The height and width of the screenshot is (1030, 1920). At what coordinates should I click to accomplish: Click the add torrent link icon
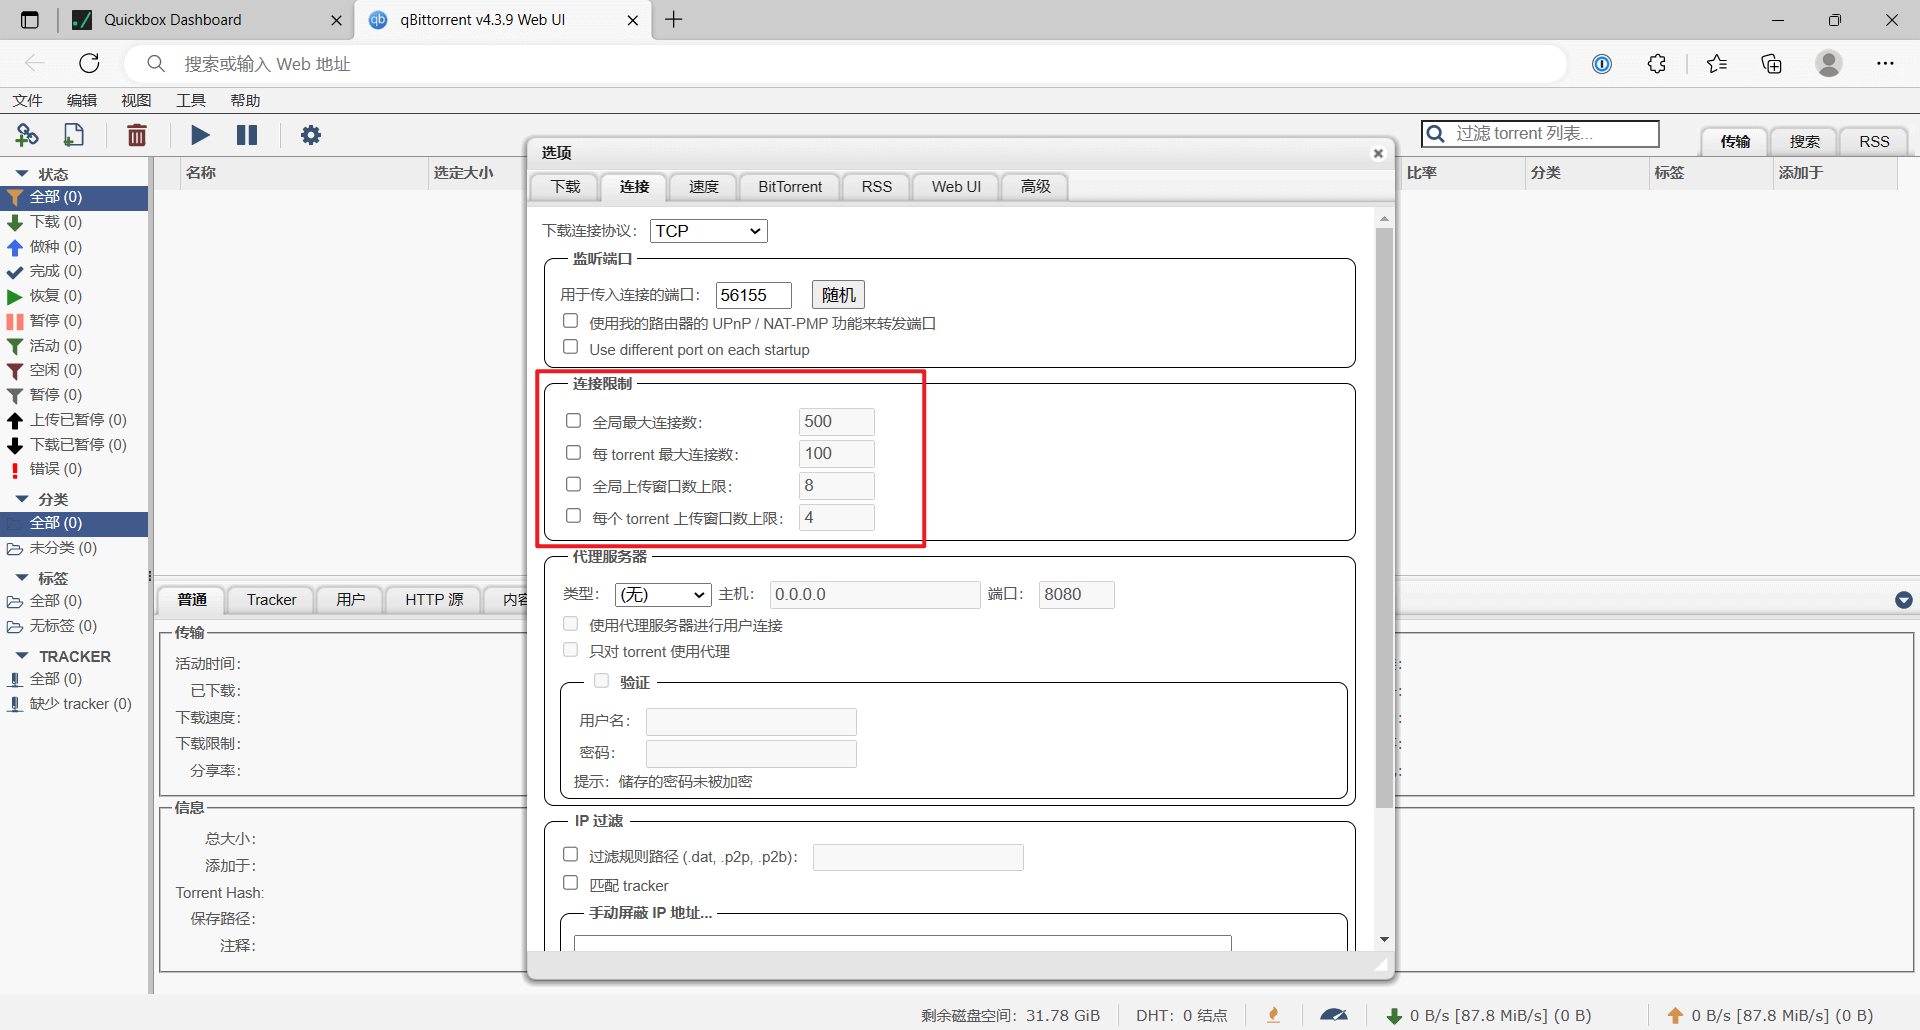click(x=27, y=135)
